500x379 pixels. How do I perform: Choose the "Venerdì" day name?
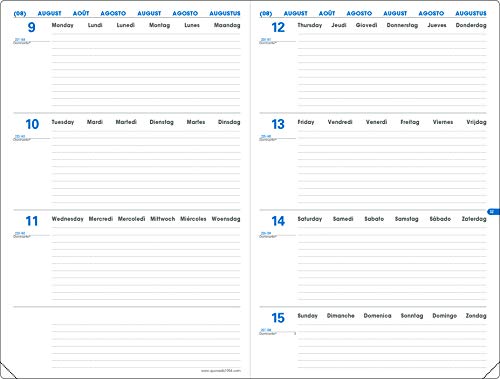coord(376,122)
